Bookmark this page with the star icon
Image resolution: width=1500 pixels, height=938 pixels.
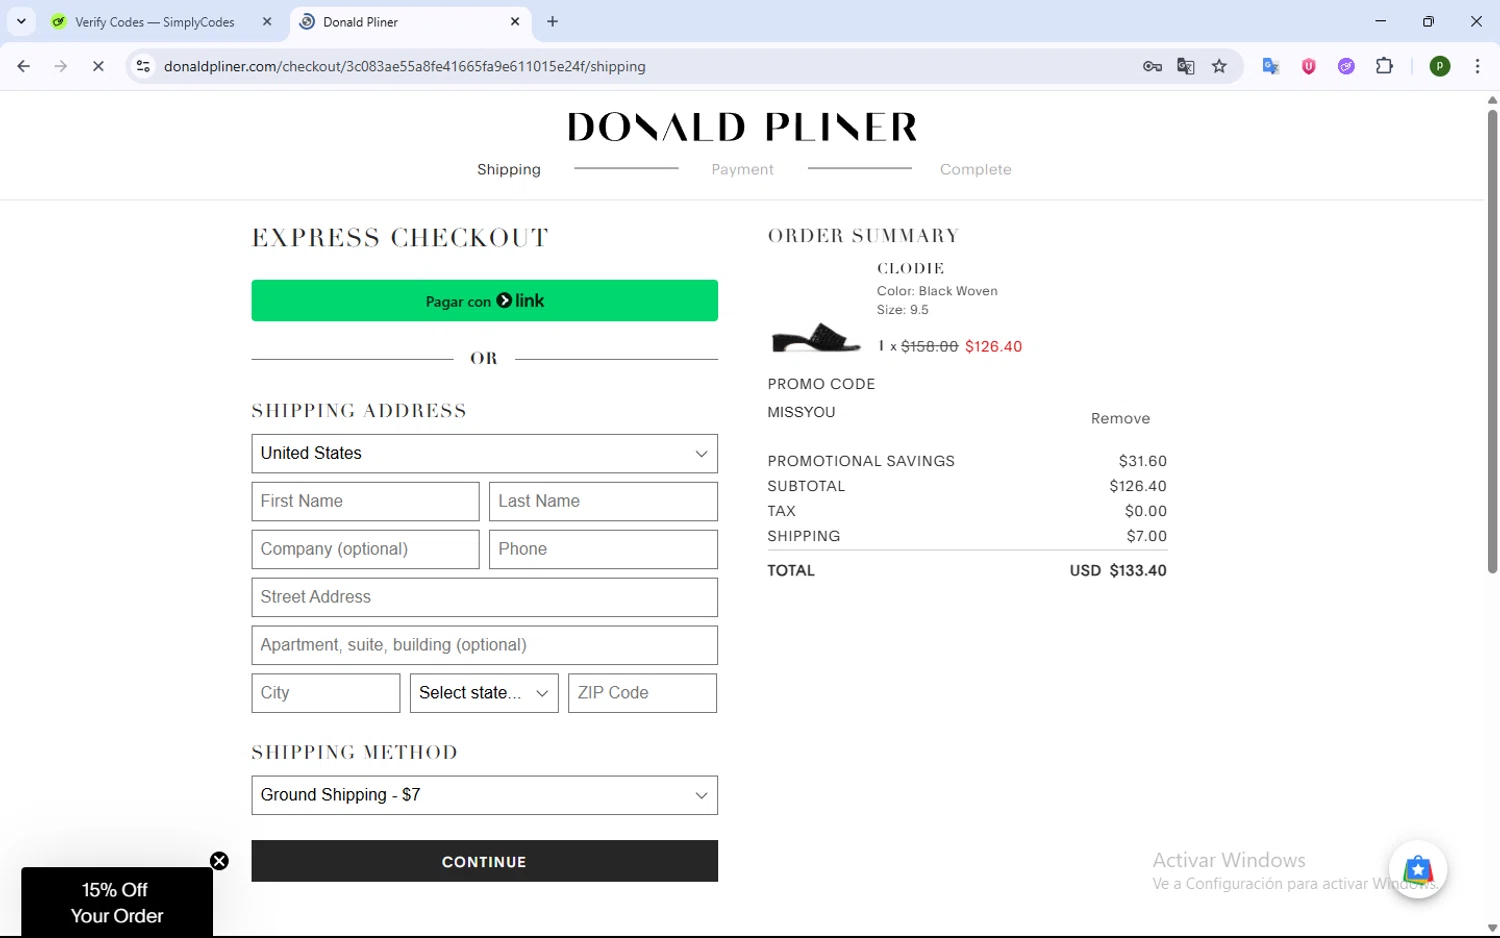click(x=1219, y=66)
